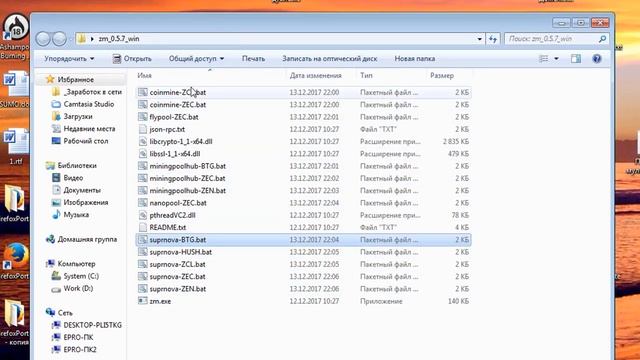Select Изображения library
640x360 pixels.
click(86, 202)
